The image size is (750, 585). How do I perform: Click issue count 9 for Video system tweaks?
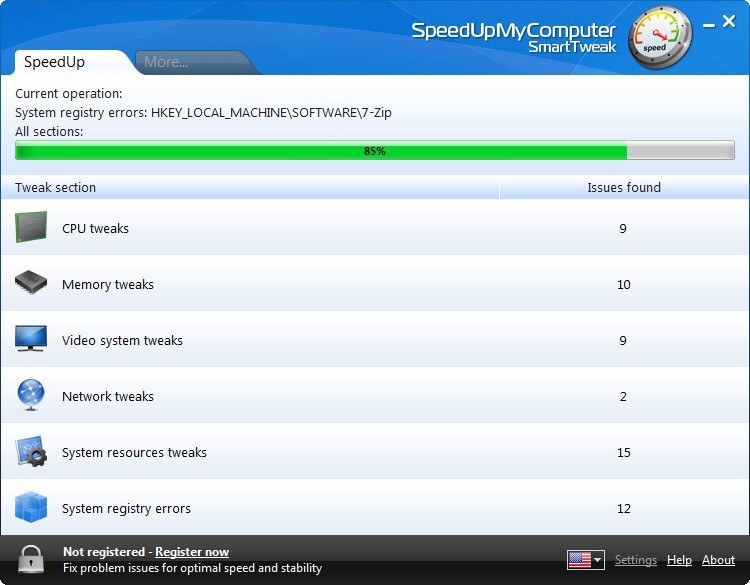[x=623, y=341]
